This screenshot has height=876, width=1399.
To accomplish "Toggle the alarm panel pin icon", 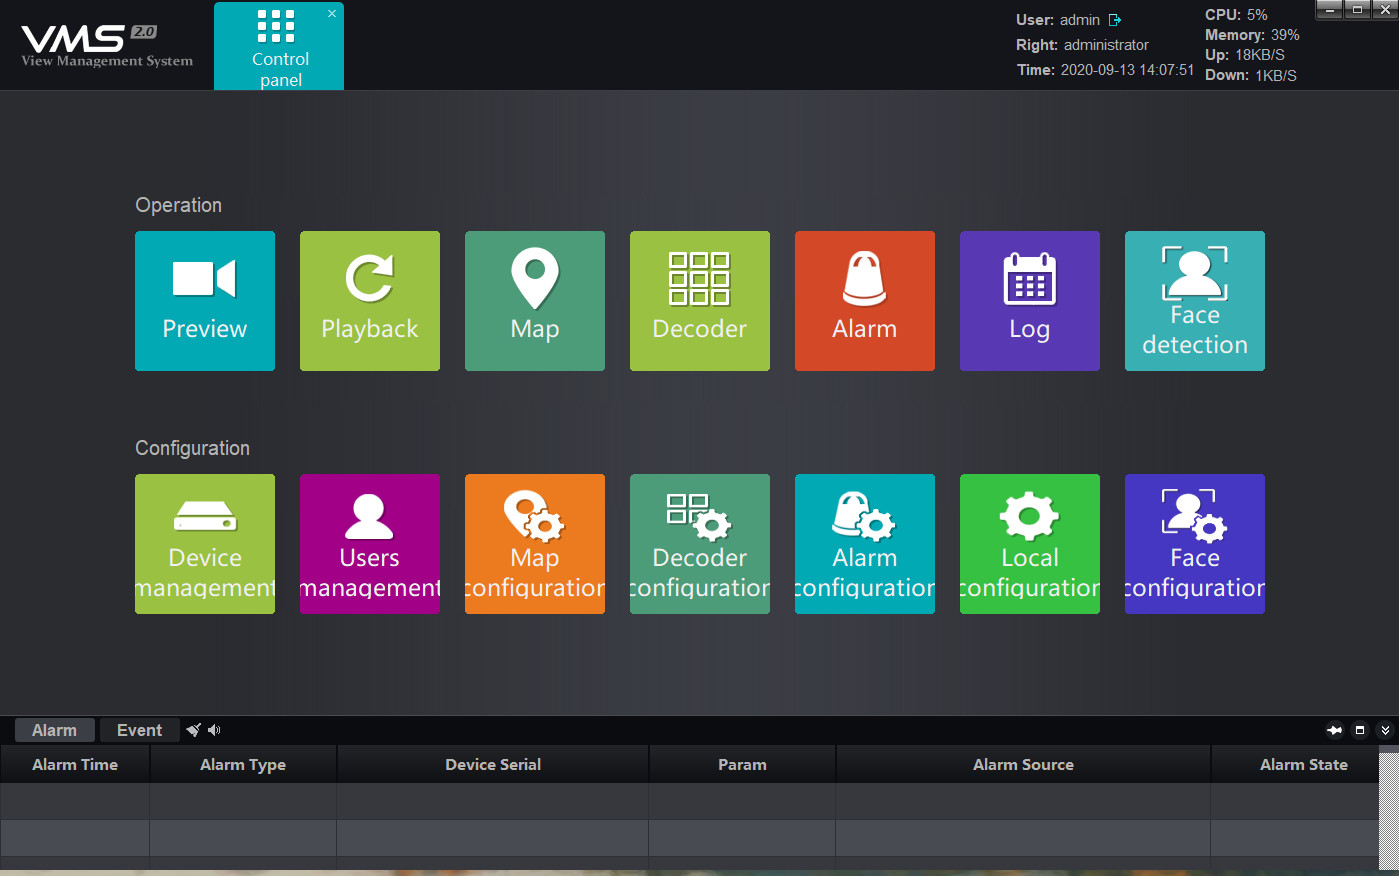I will (1334, 730).
